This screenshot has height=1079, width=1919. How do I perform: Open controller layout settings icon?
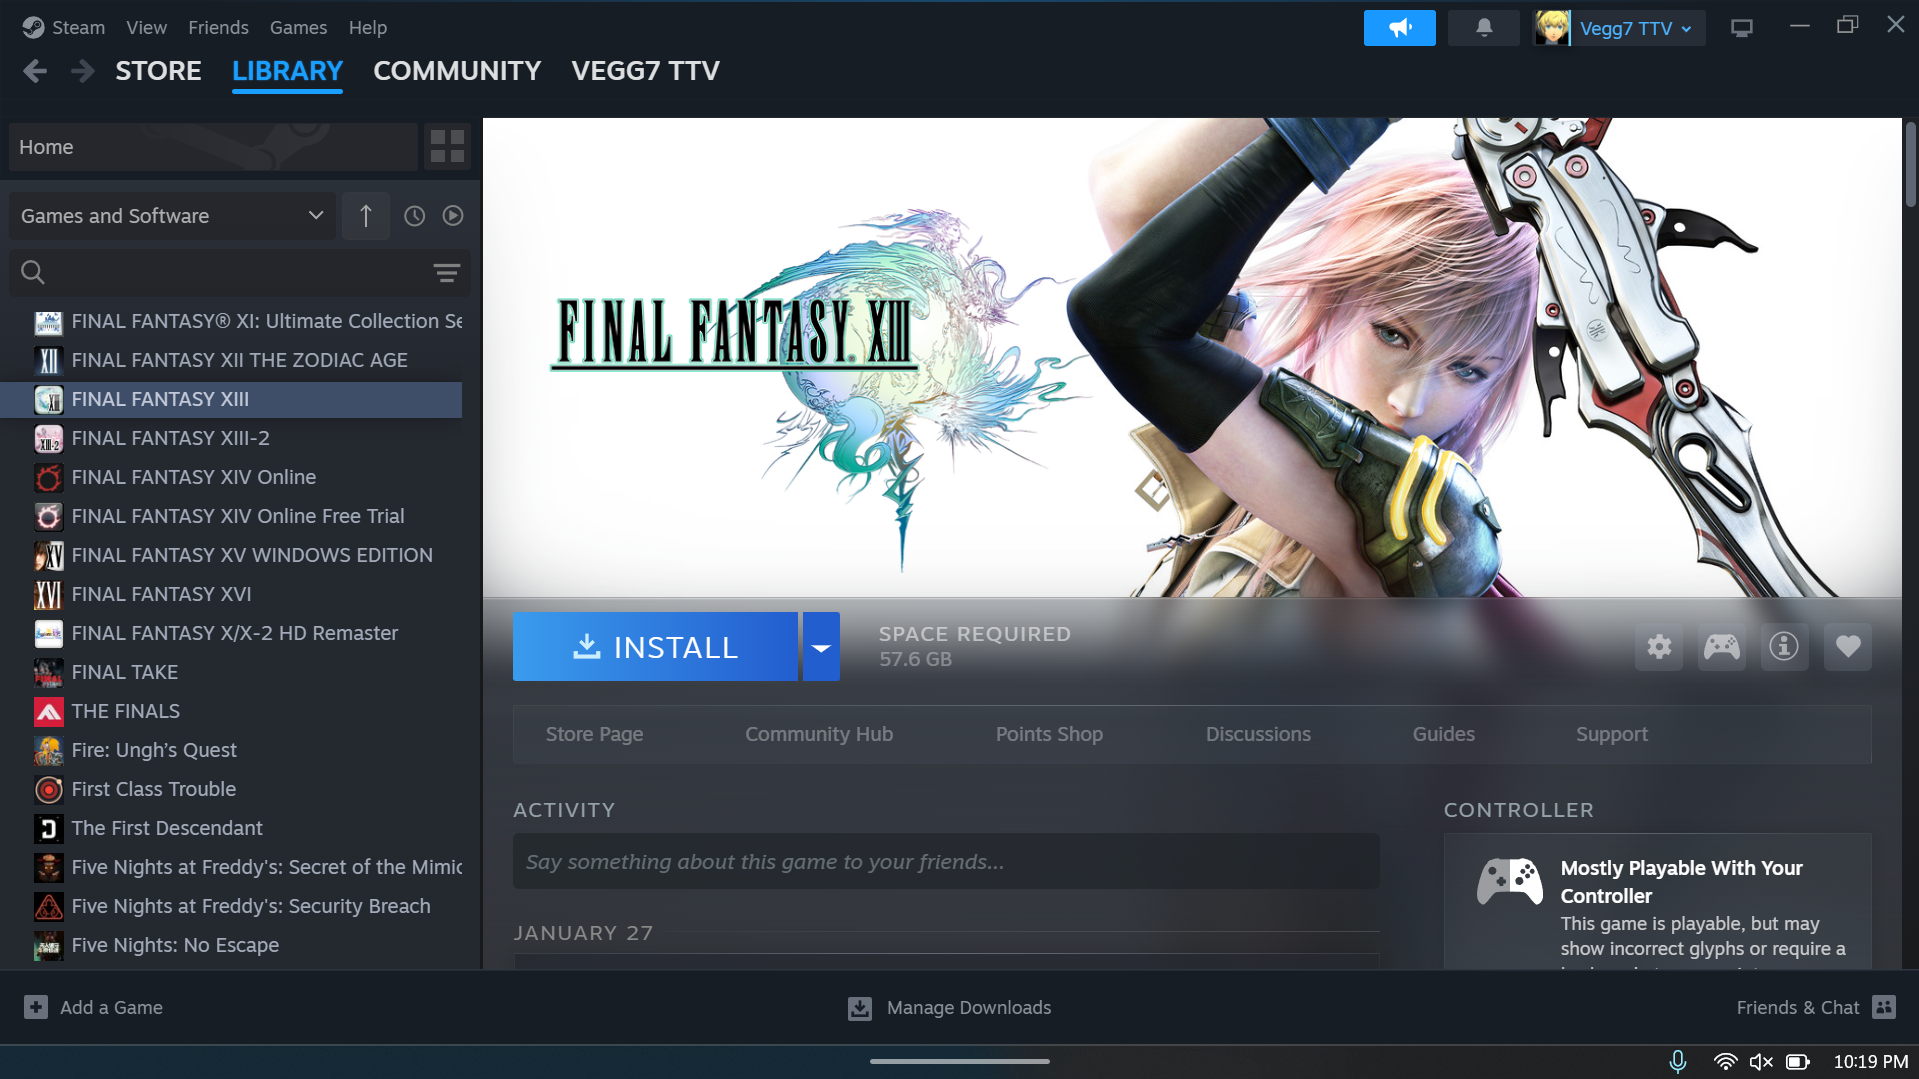coord(1722,647)
